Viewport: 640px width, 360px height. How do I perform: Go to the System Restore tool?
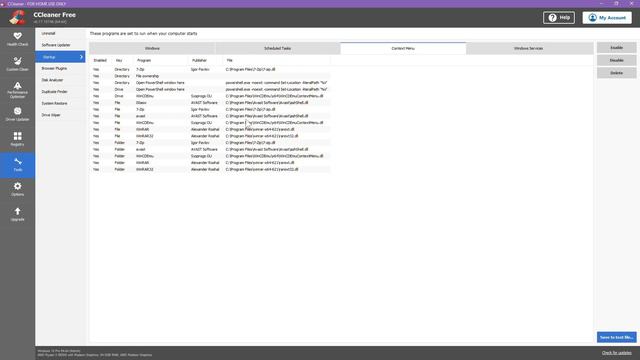pos(60,103)
